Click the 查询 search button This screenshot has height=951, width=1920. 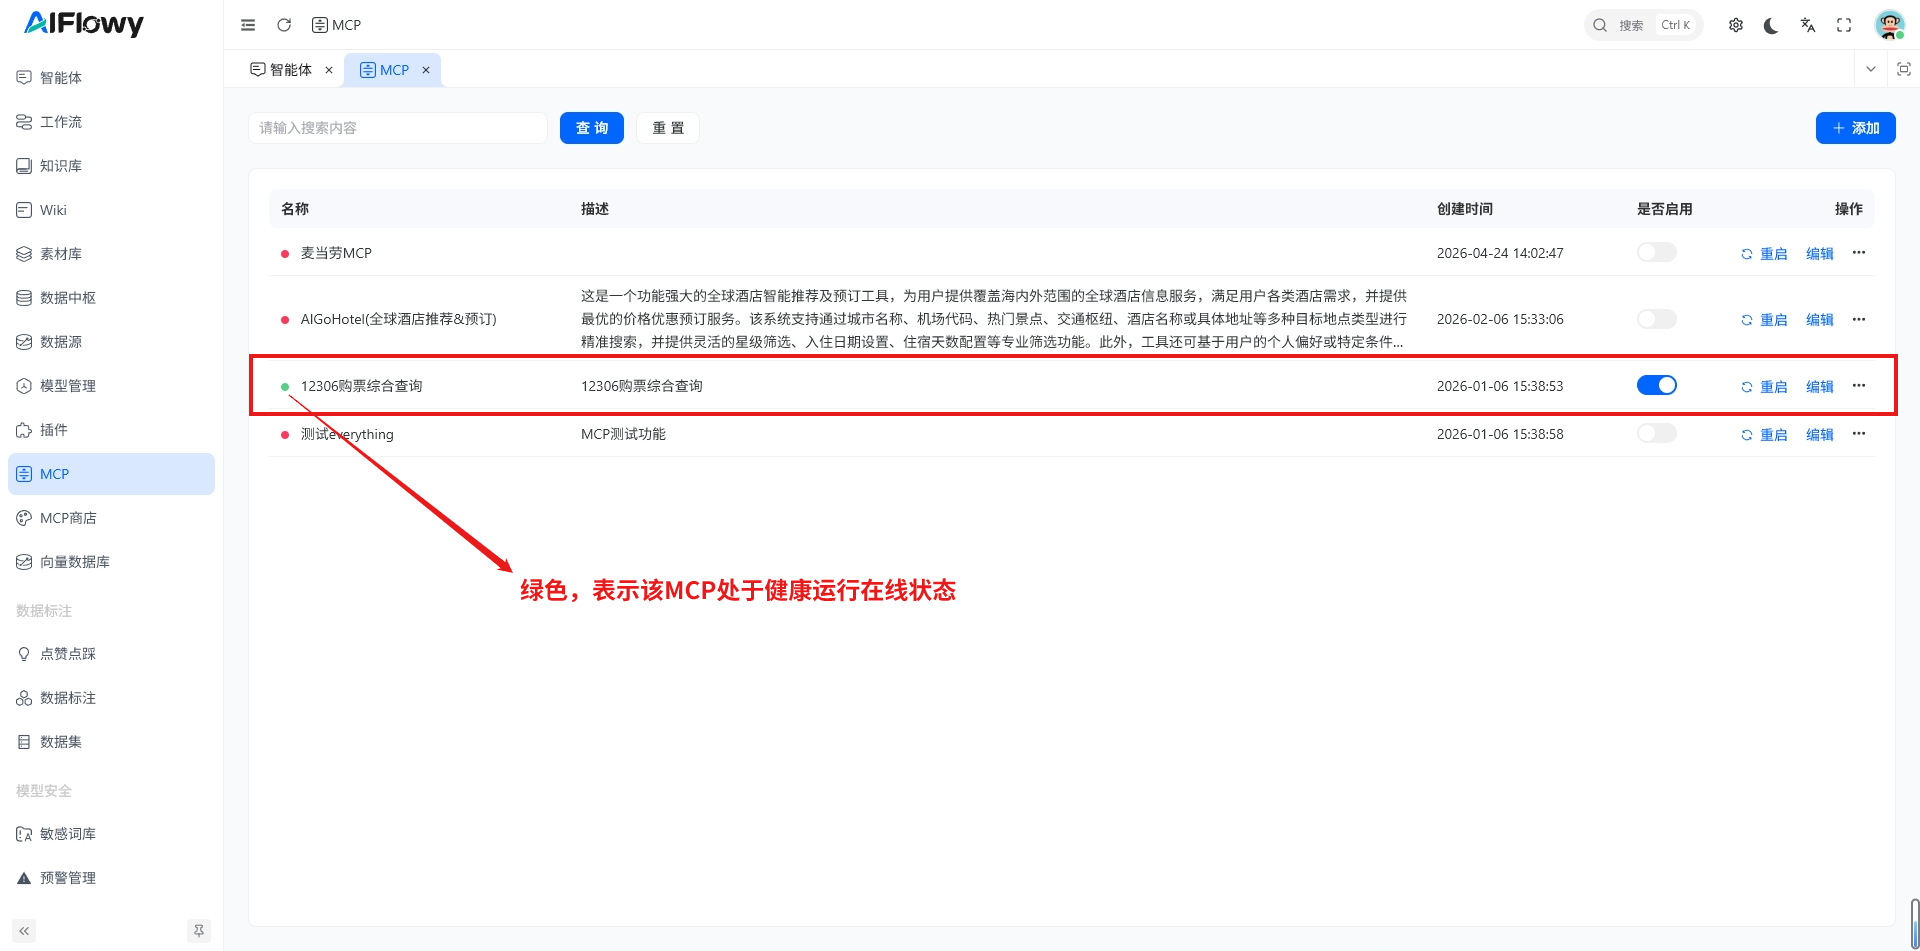[x=592, y=128]
